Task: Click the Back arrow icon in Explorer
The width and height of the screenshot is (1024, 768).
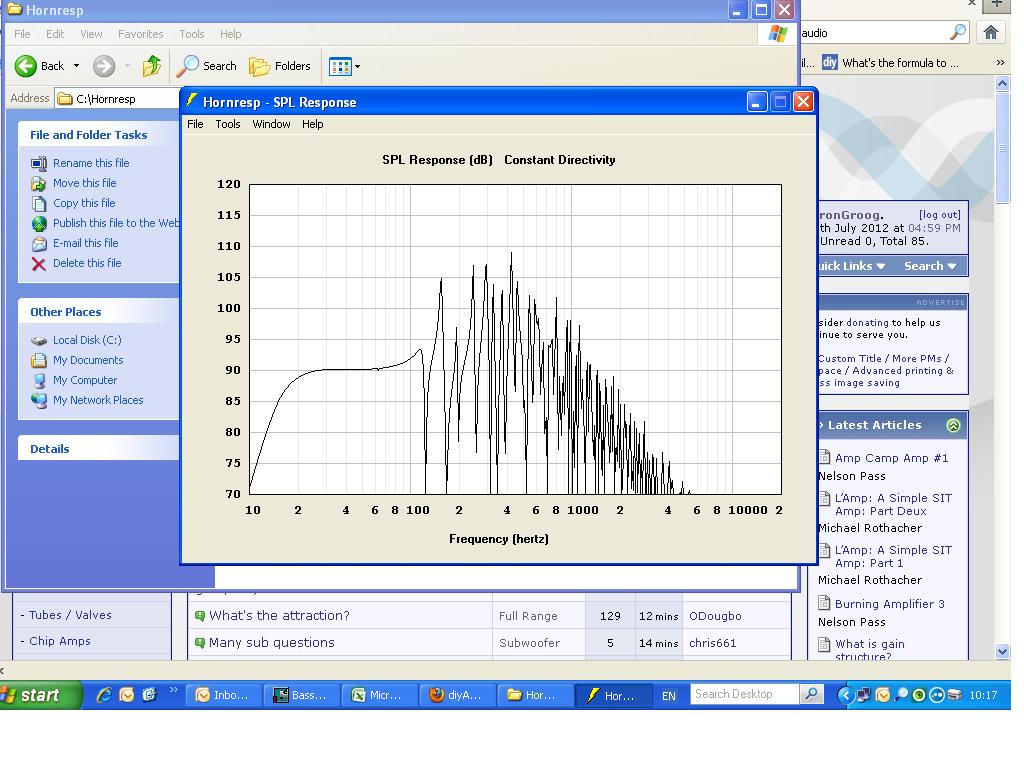Action: click(26, 66)
